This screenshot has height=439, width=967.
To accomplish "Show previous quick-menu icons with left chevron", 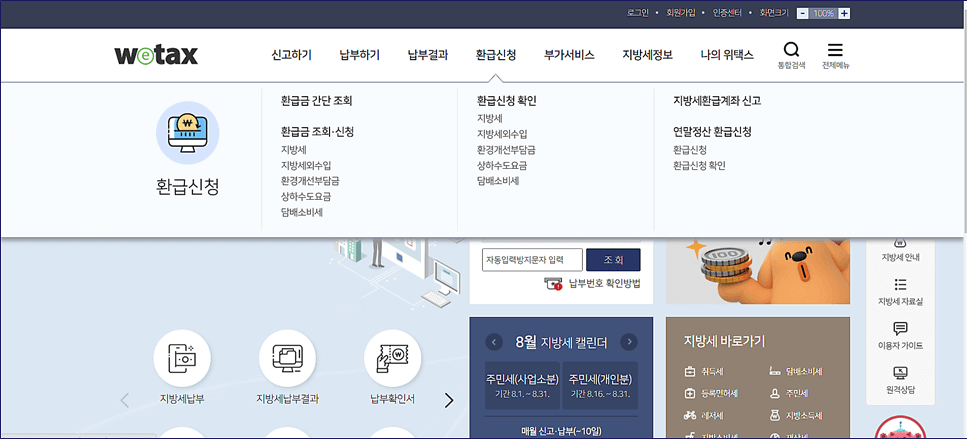I will coord(125,401).
